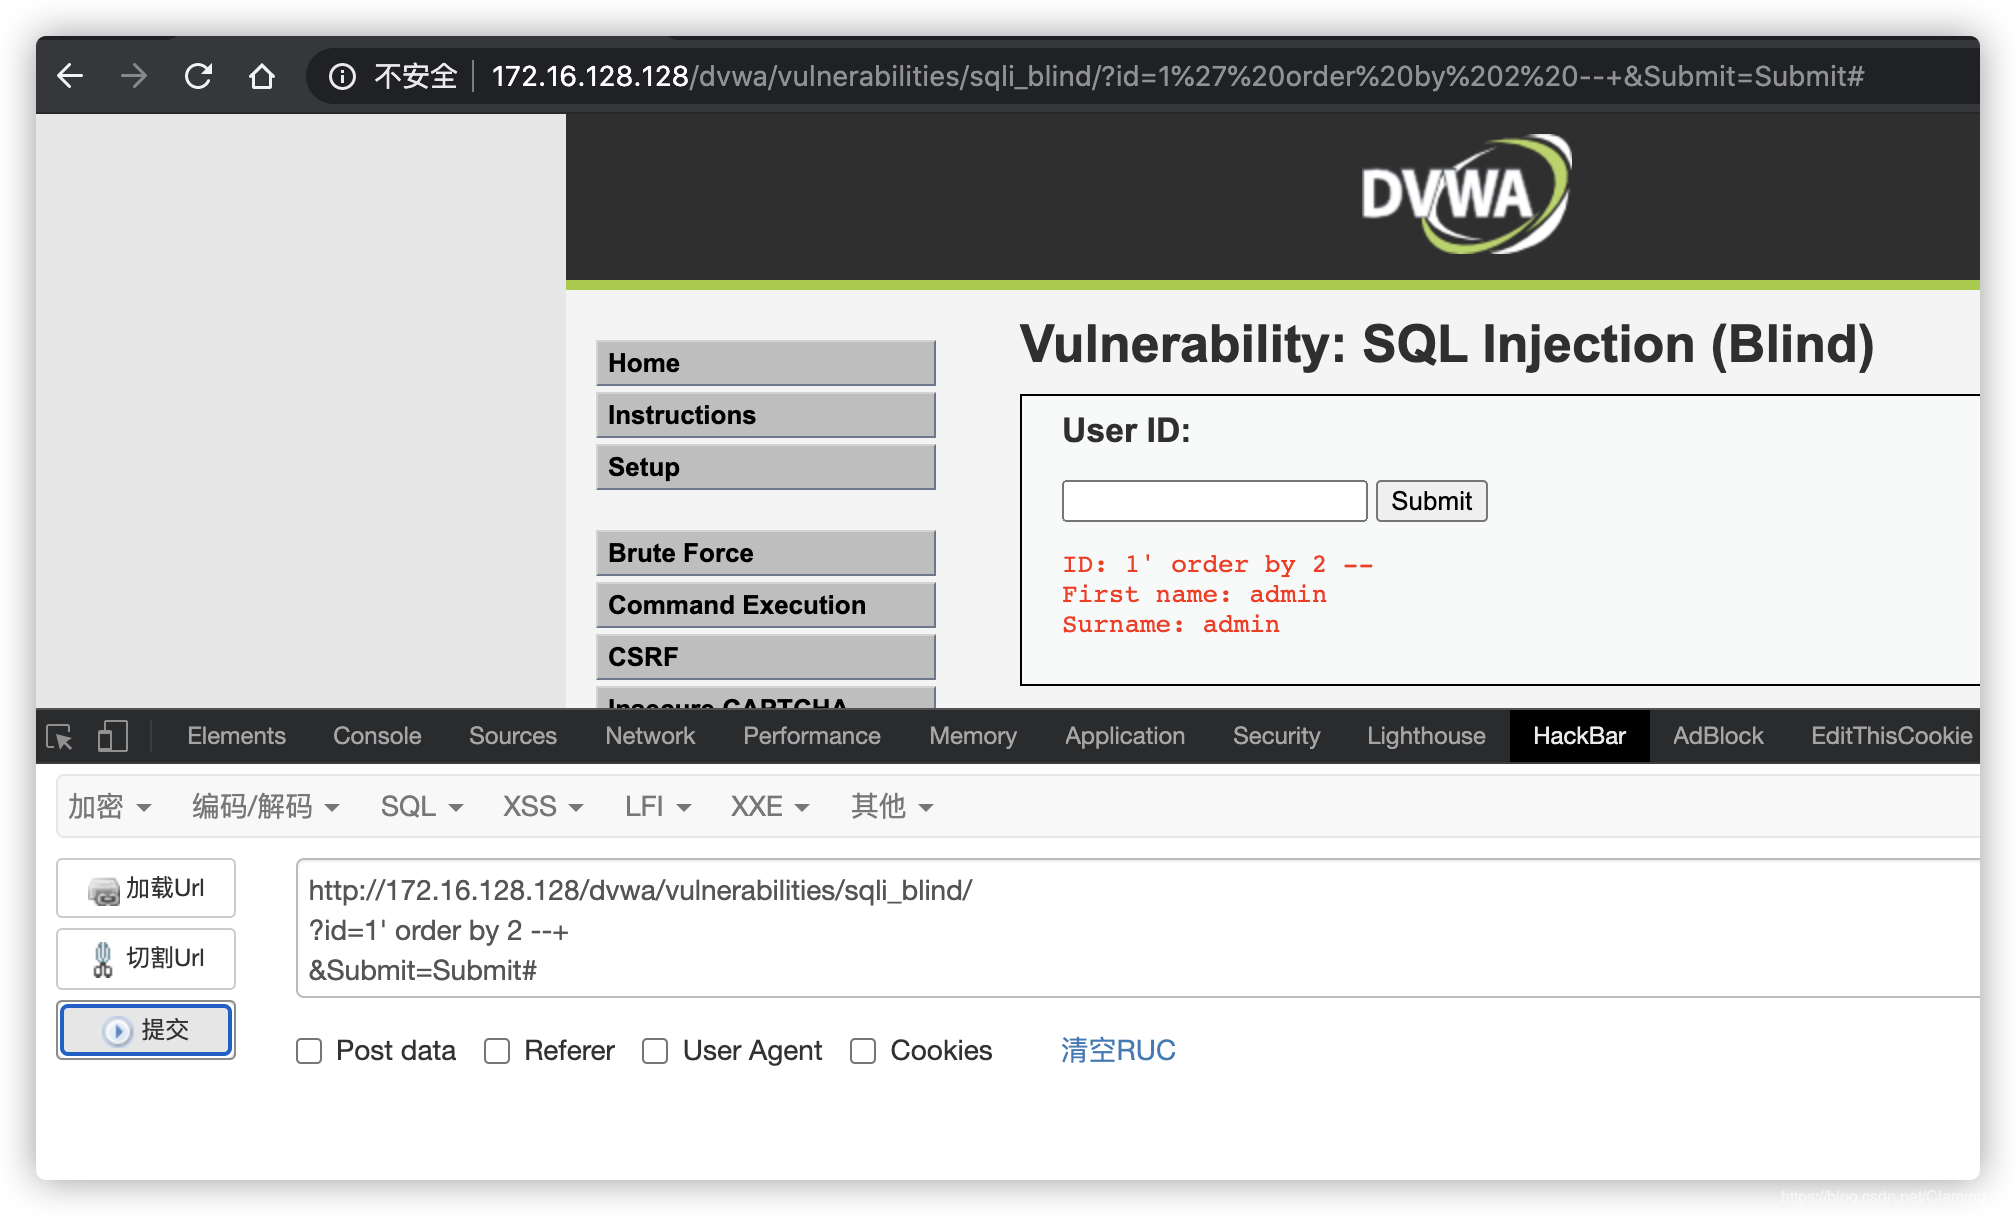Image resolution: width=2016 pixels, height=1216 pixels.
Task: Enable the Cookies checkbox
Action: (863, 1049)
